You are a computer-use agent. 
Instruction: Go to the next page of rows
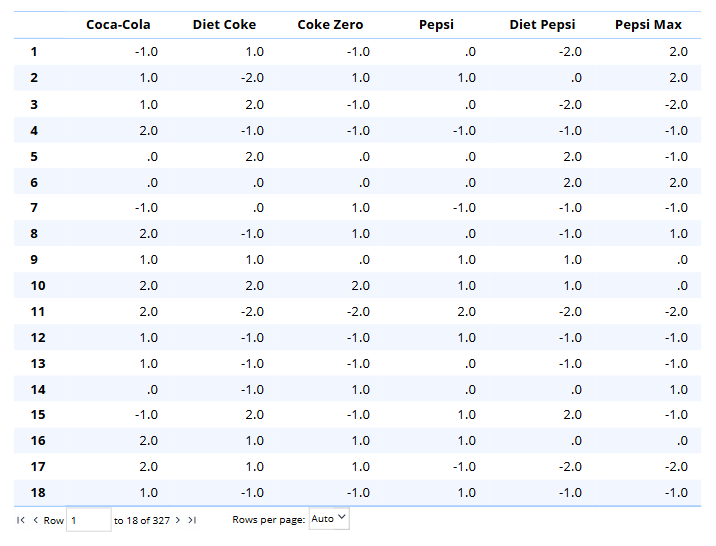tap(178, 520)
